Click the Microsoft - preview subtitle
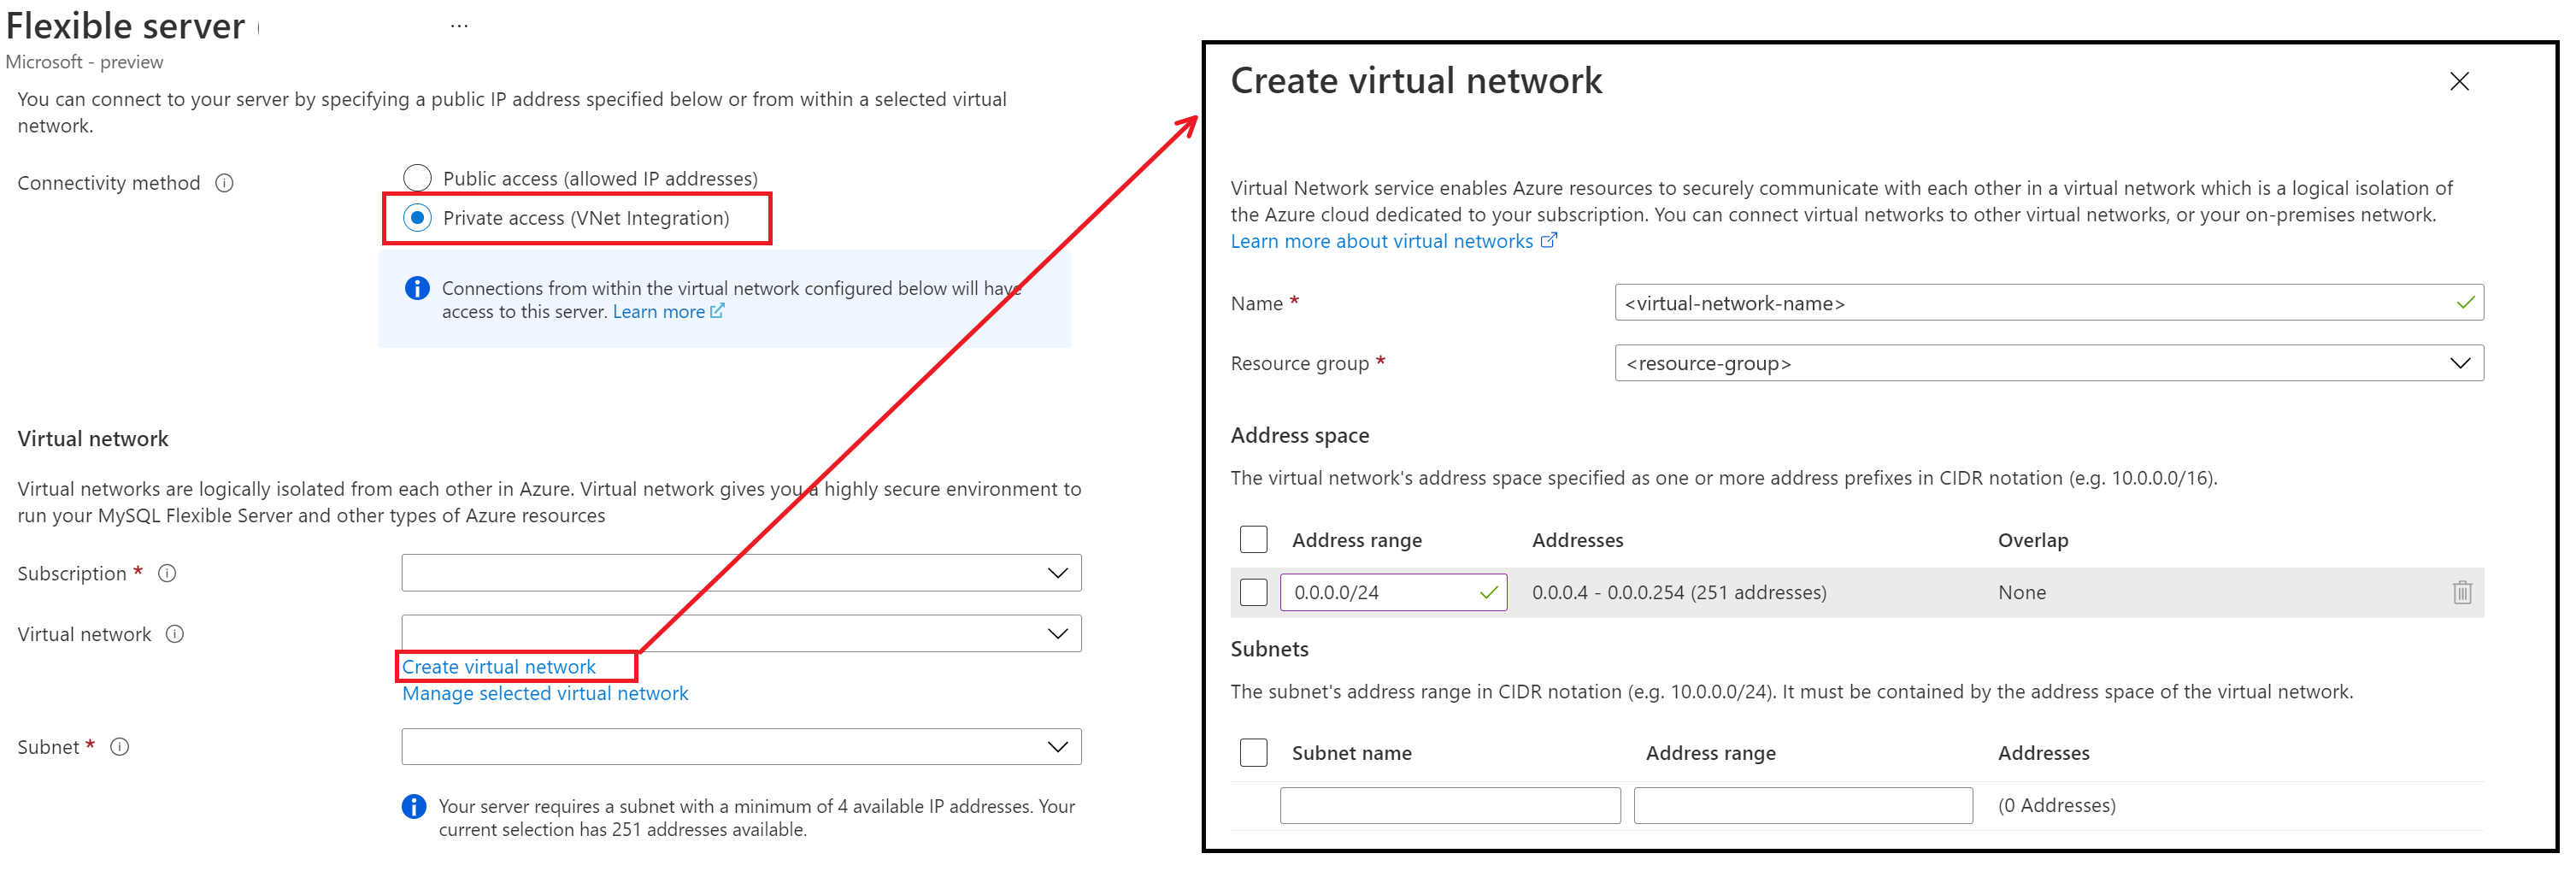The width and height of the screenshot is (2576, 877). (84, 62)
